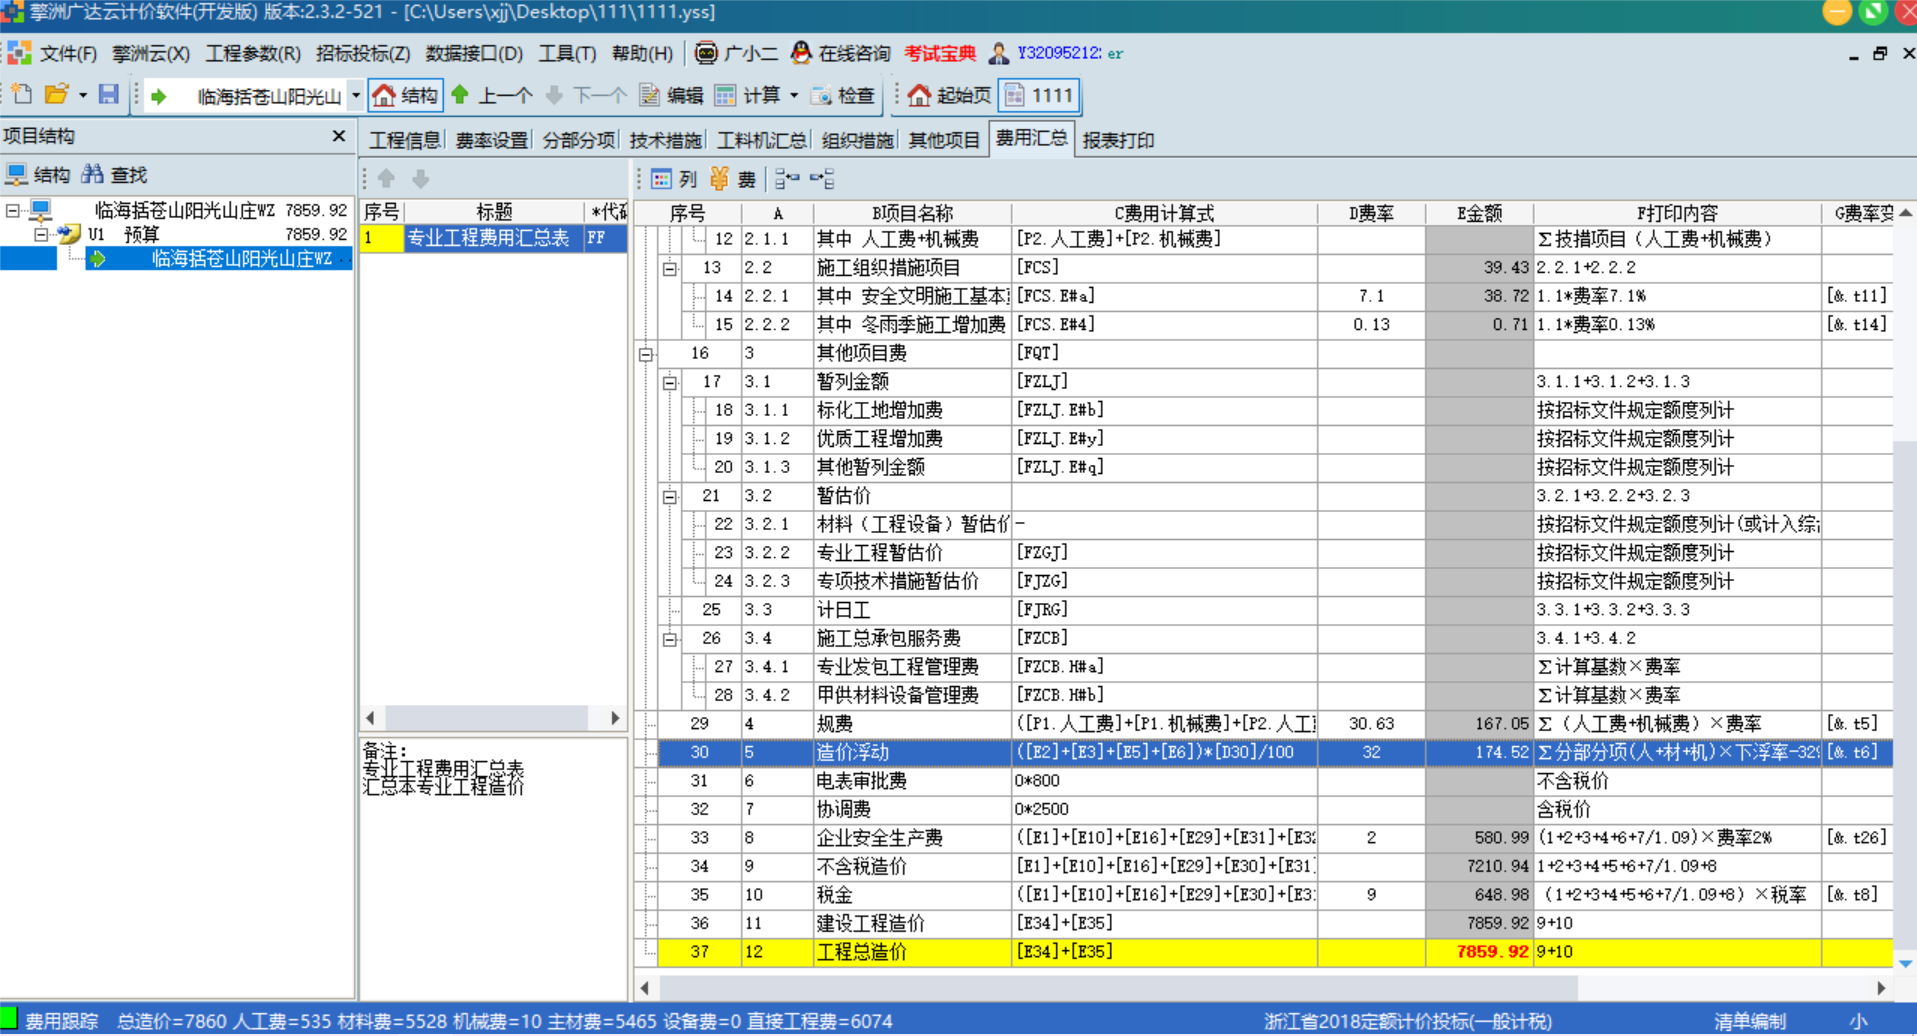Screen dimensions: 1917x1036
Task: Open the 工程参数(R) menu
Action: click(x=253, y=53)
